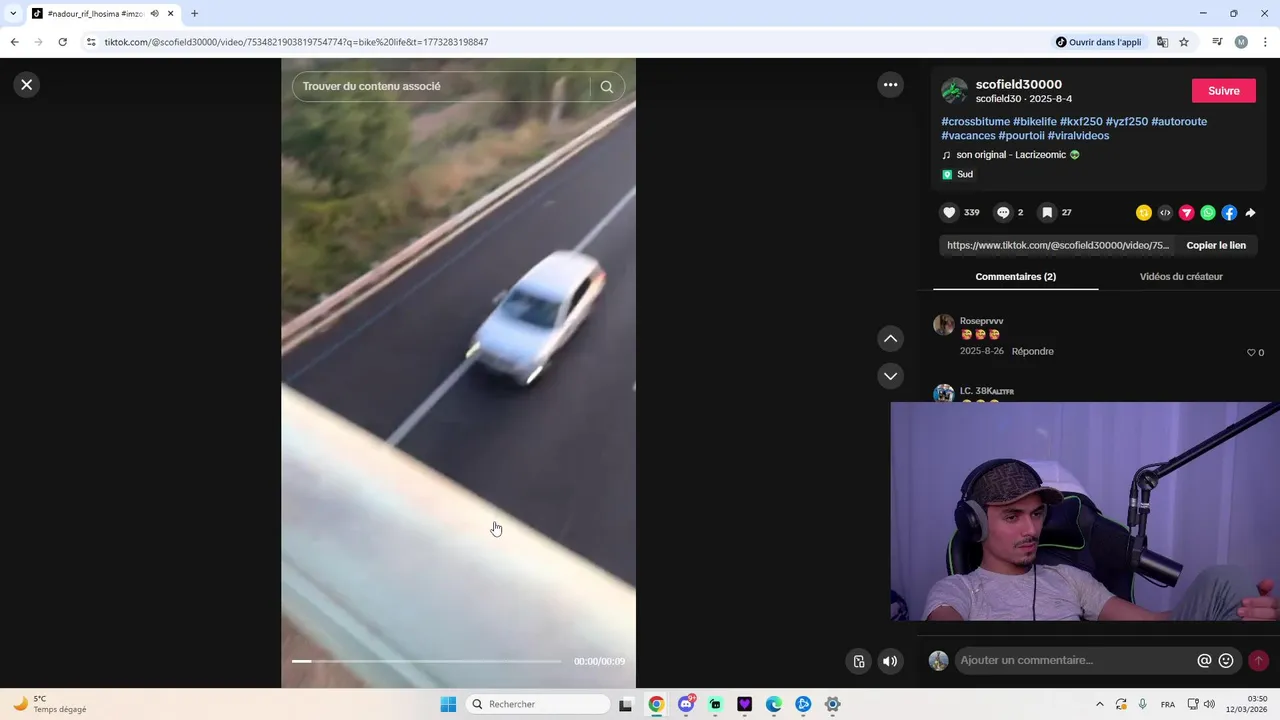Viewport: 1280px width, 720px height.
Task: Open the three-dot video options menu
Action: [890, 85]
